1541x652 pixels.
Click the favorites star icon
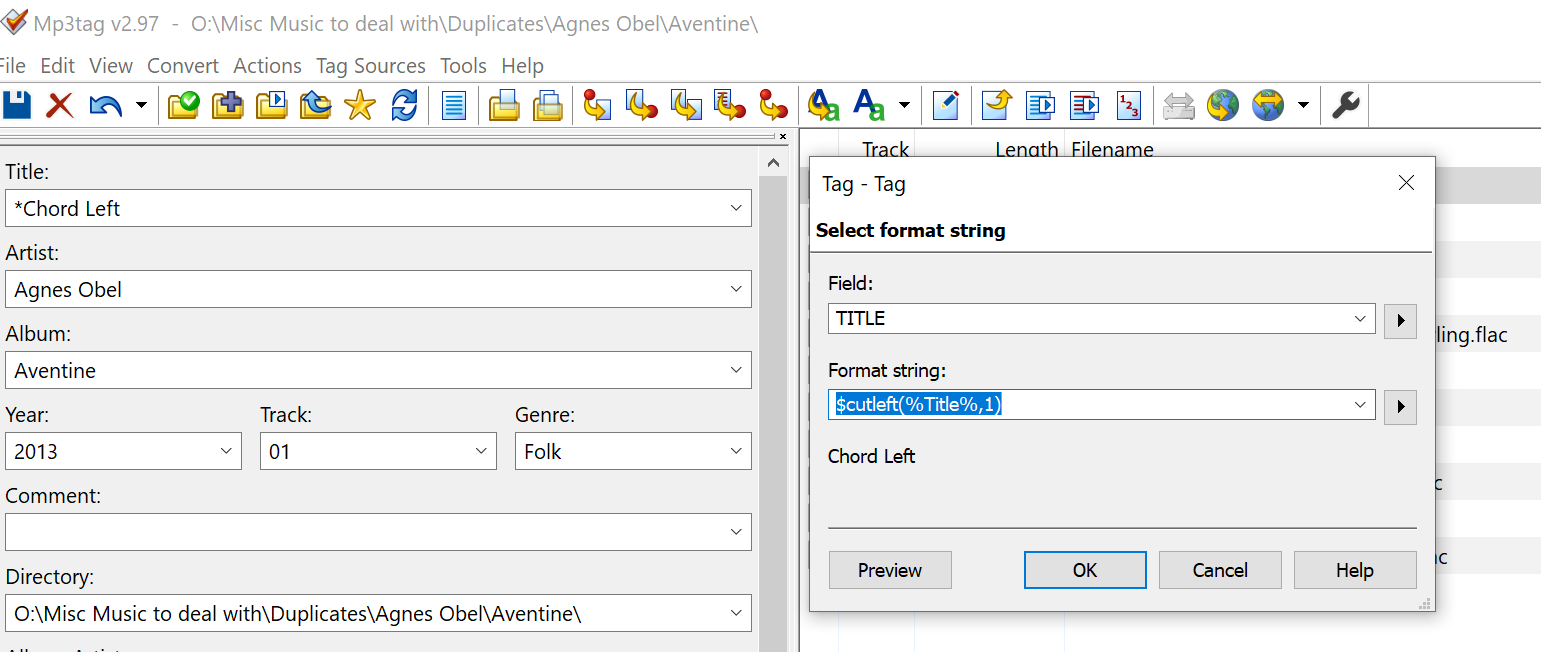coord(359,105)
